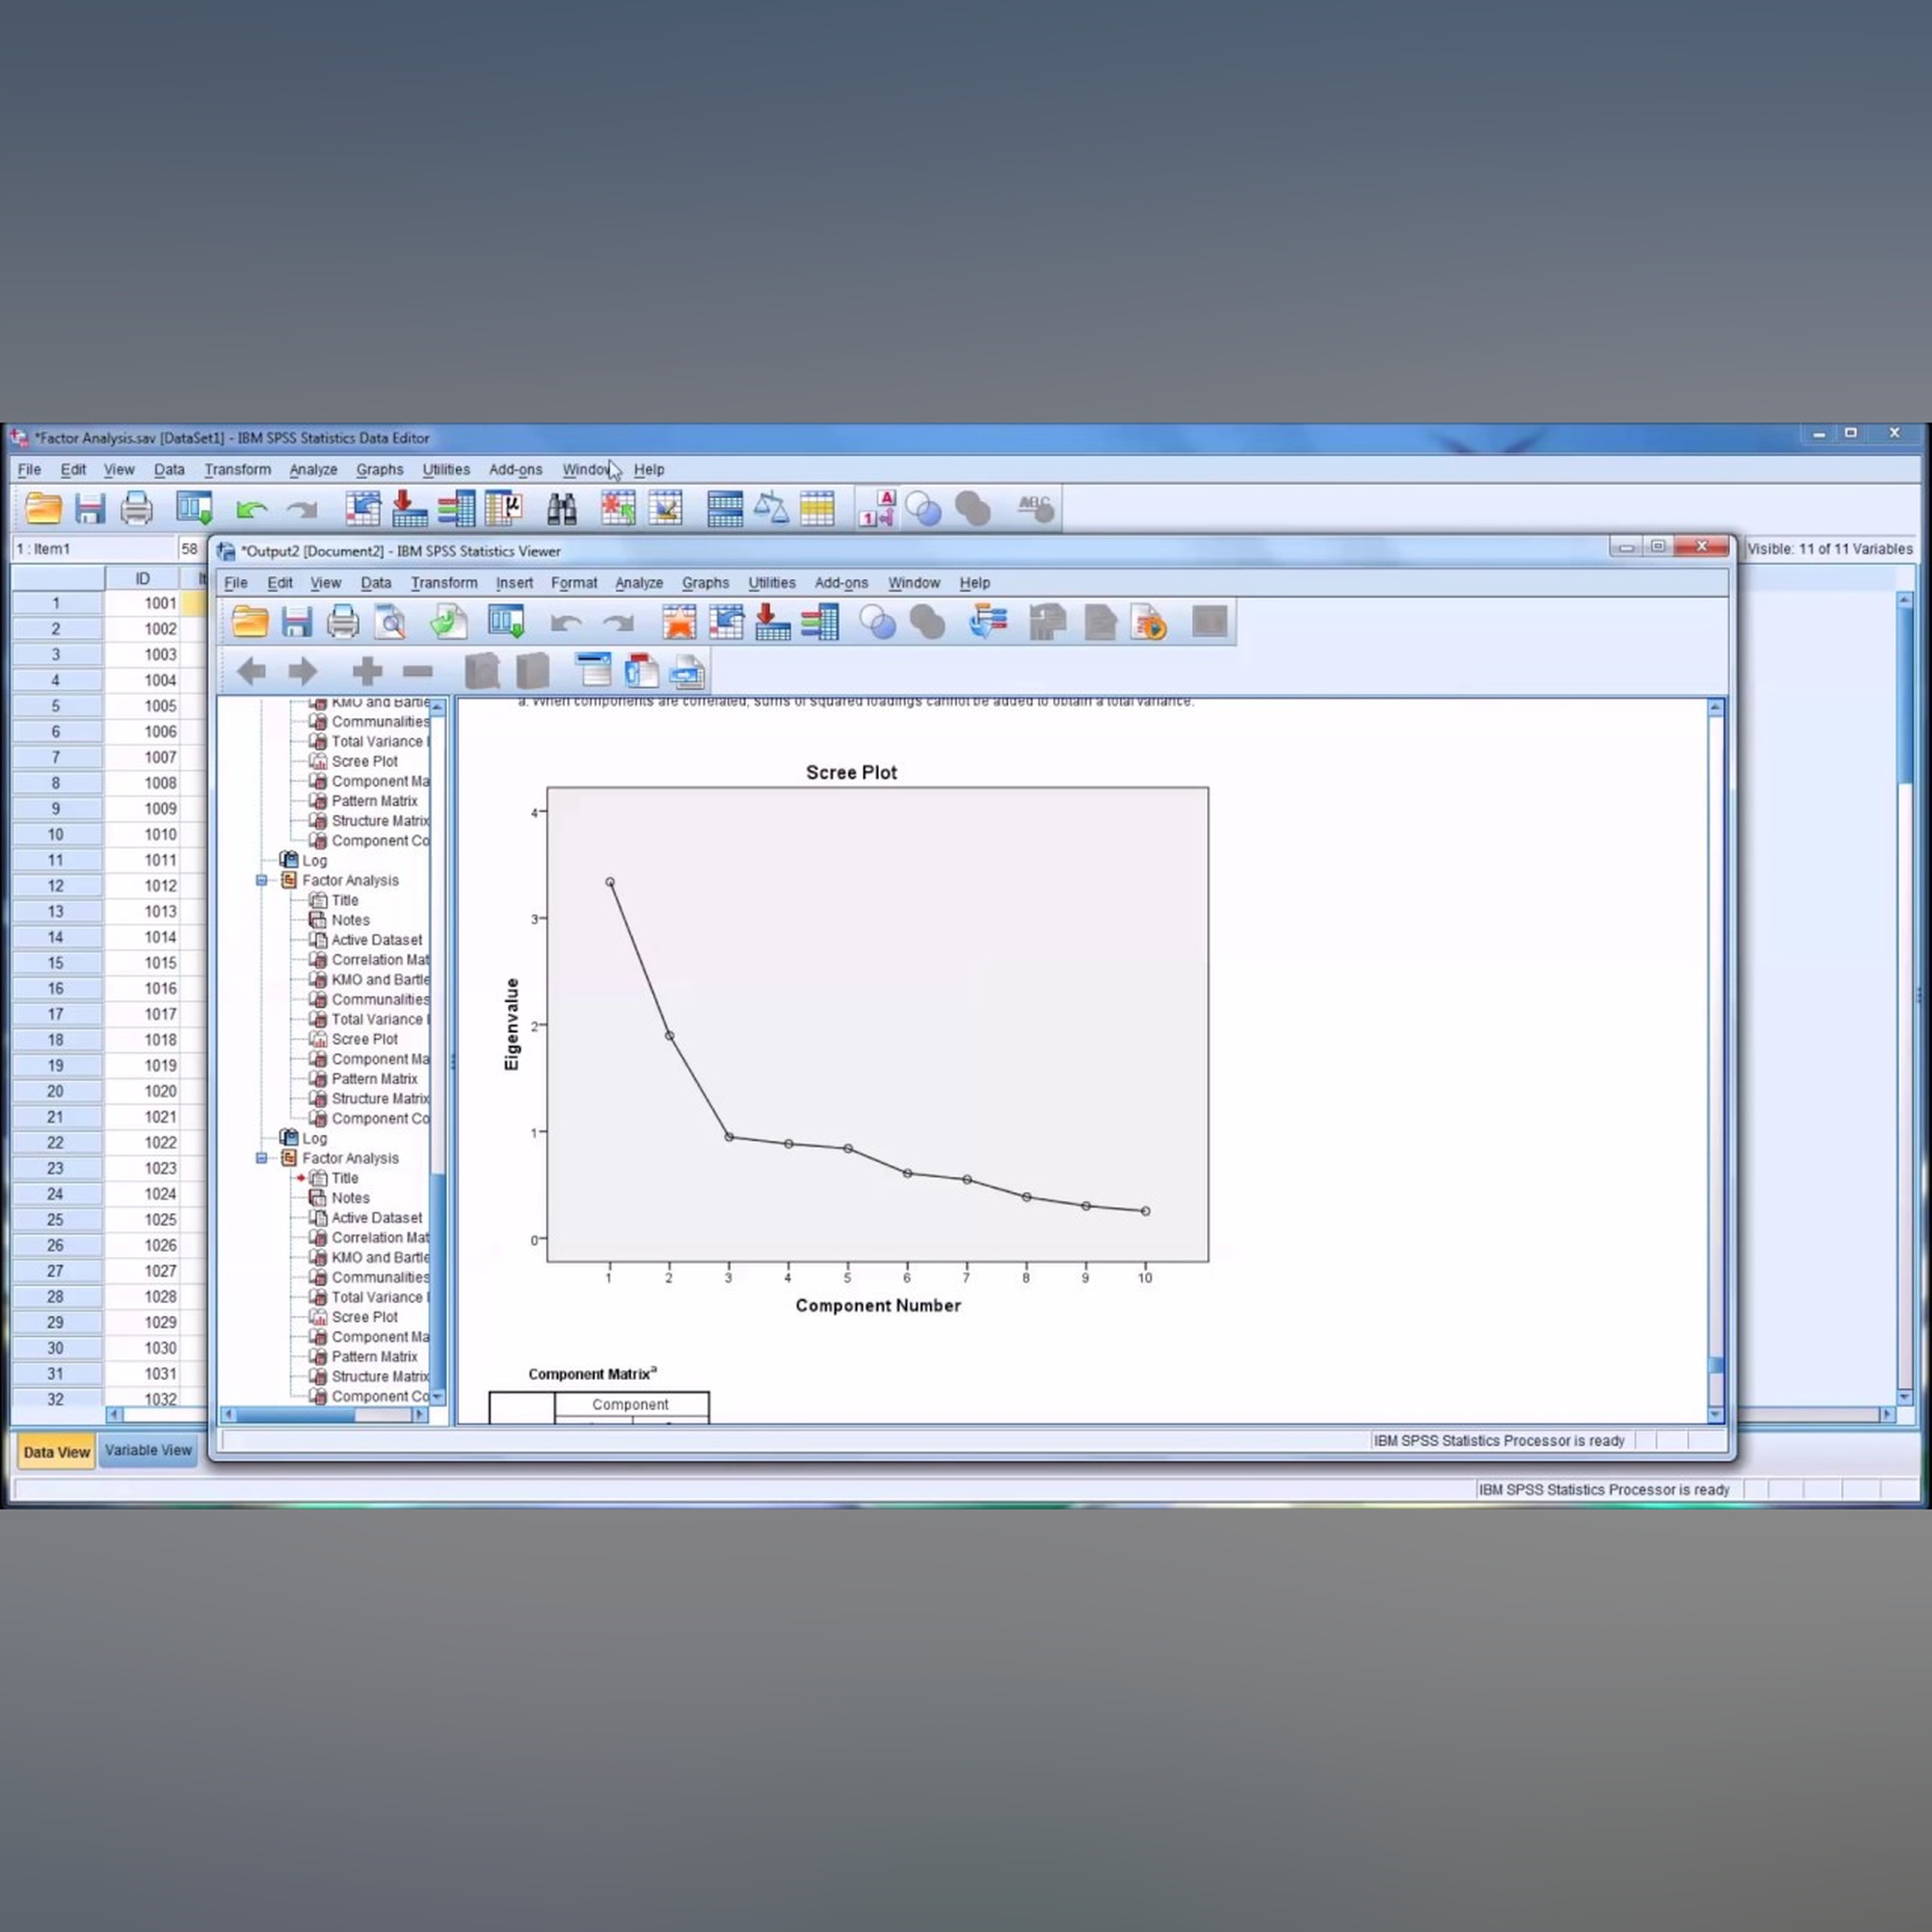Click Open folder icon in Viewer toolbar
Screen dimensions: 1932x1932
249,622
